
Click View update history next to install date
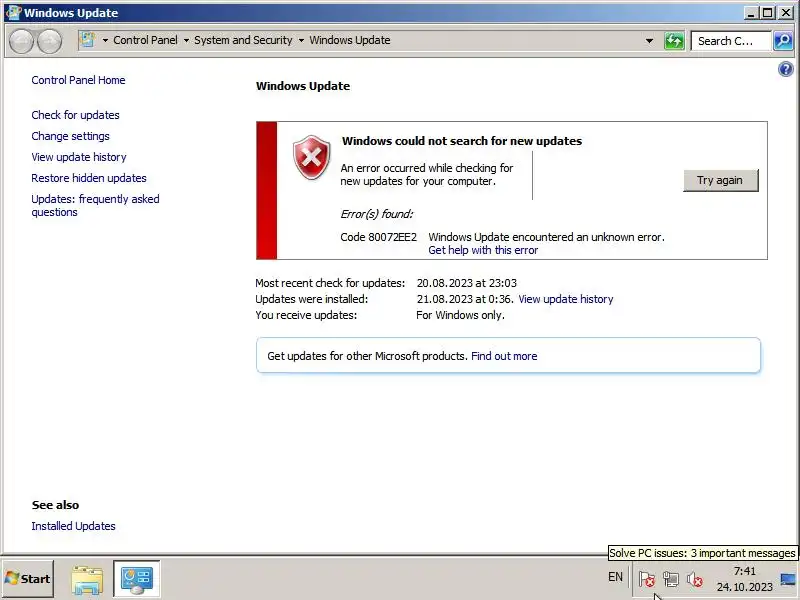tap(566, 299)
